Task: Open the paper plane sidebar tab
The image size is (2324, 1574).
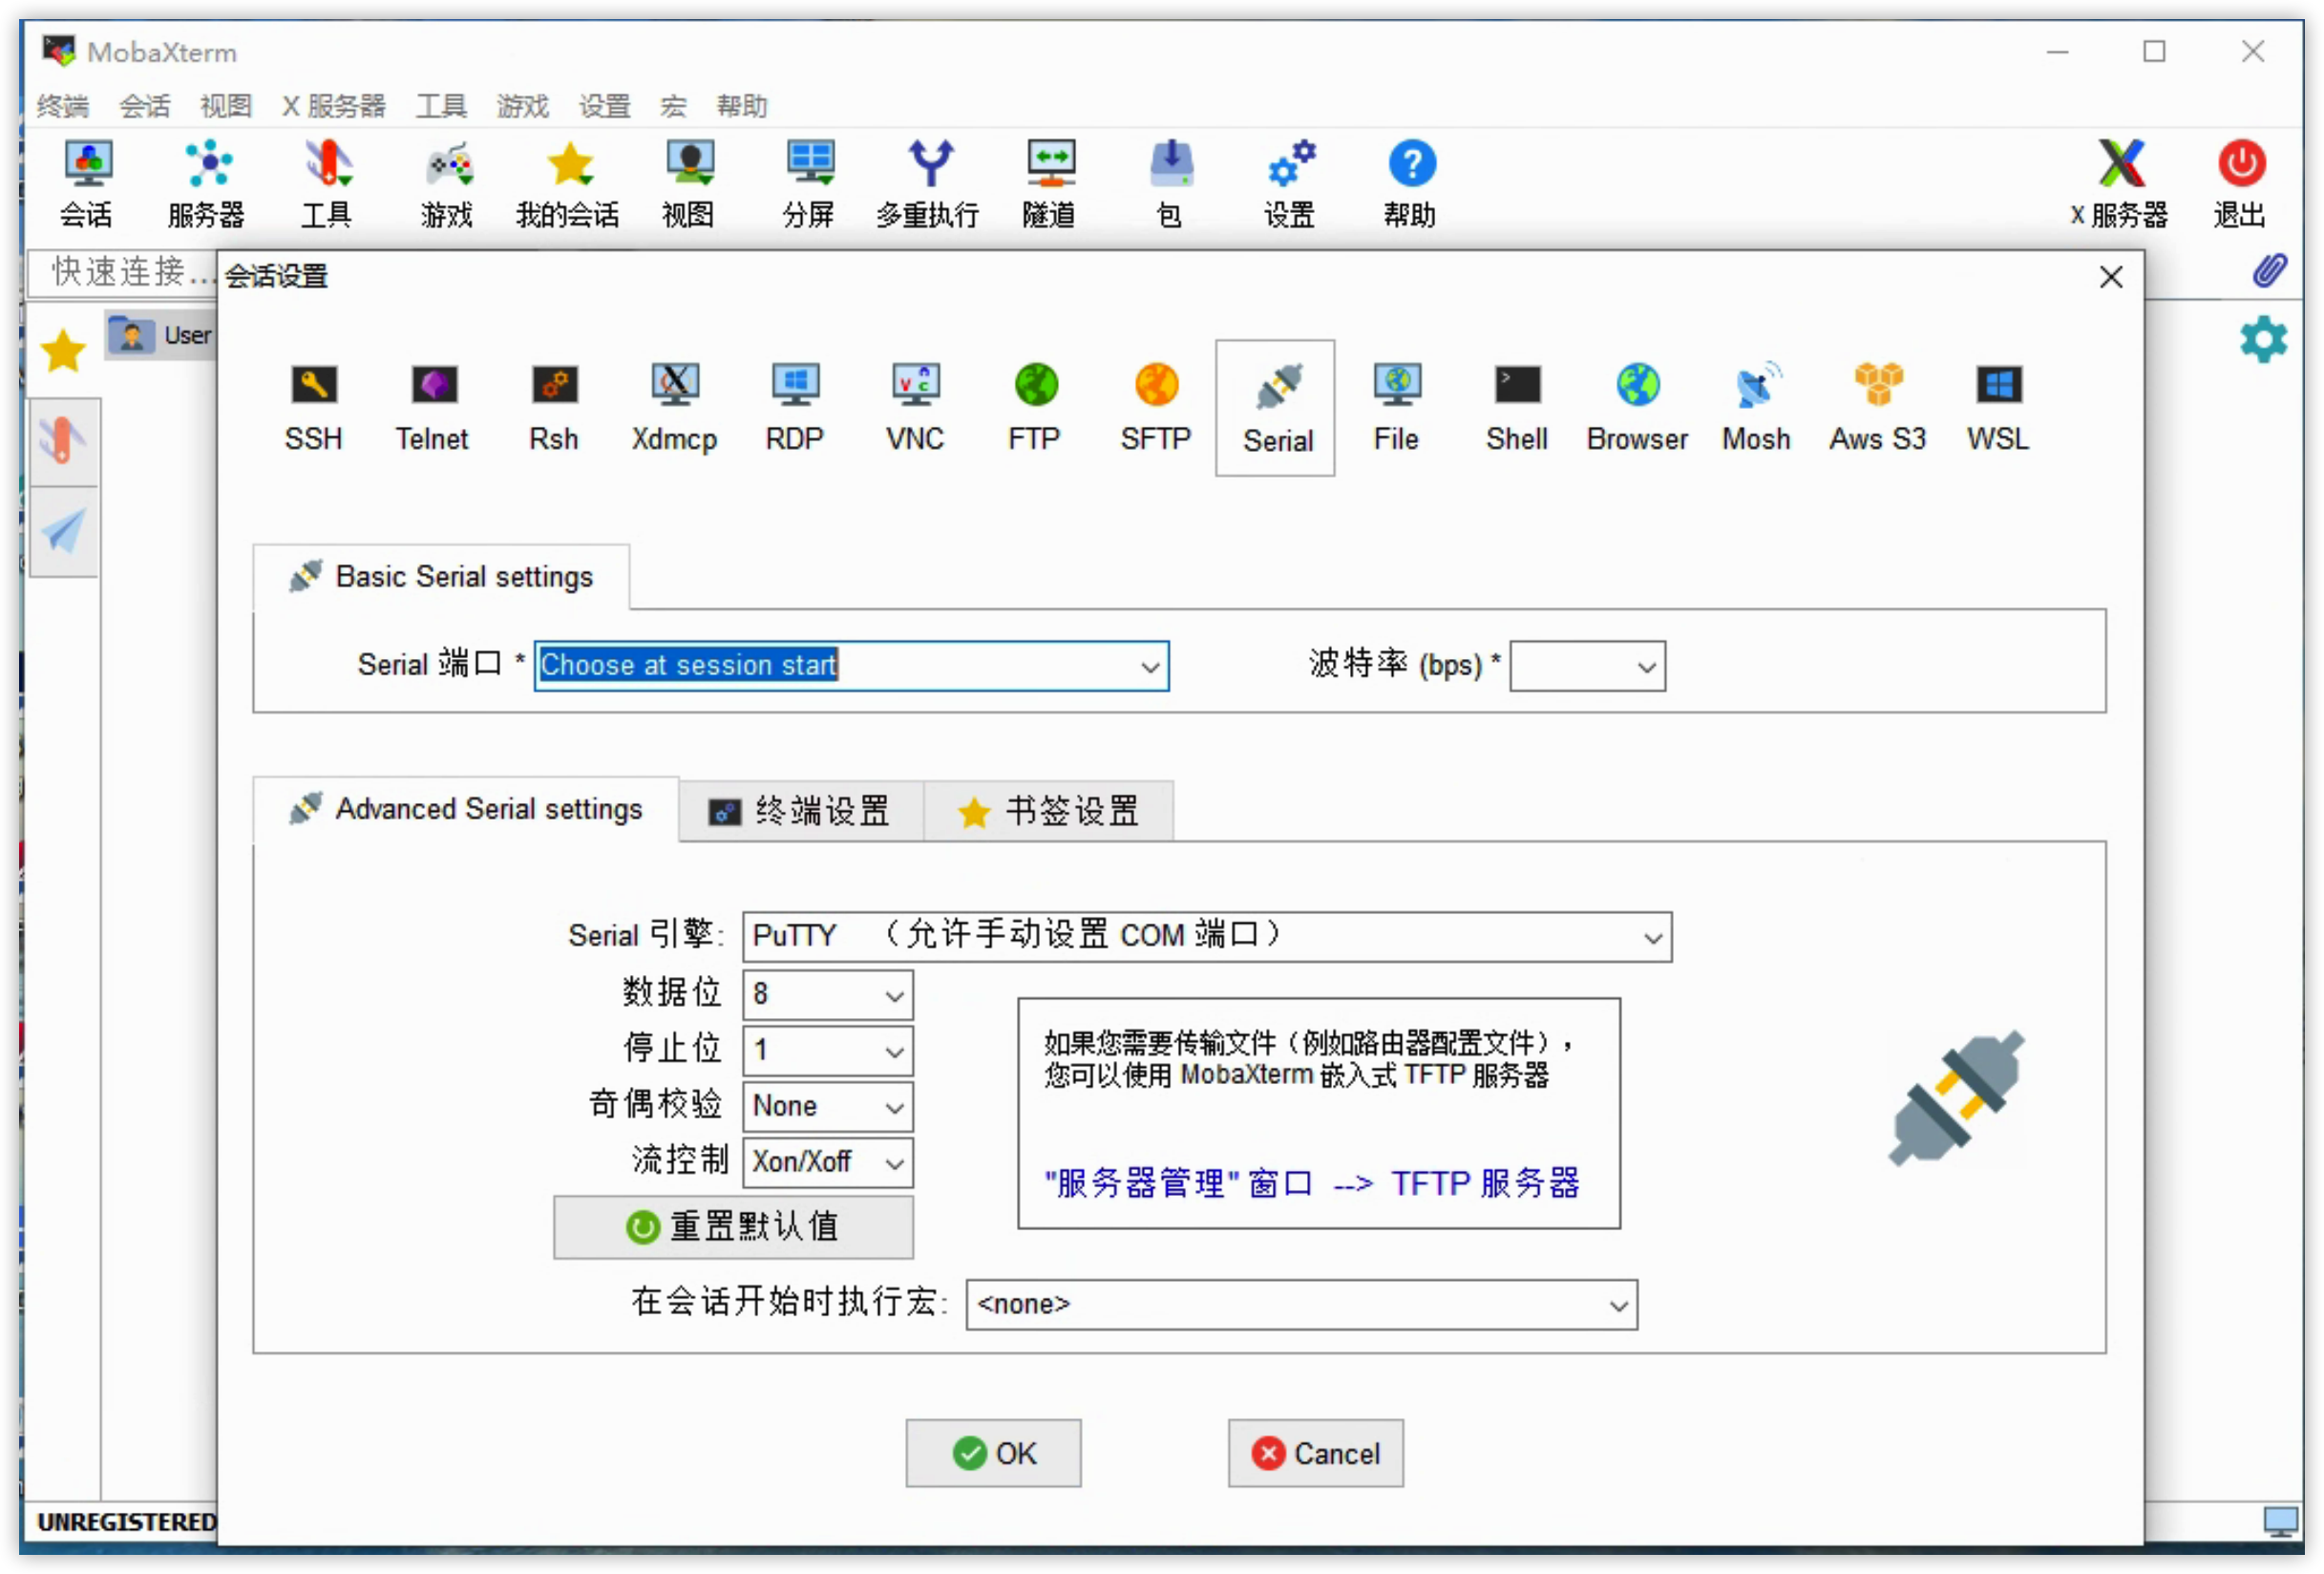Action: click(63, 531)
